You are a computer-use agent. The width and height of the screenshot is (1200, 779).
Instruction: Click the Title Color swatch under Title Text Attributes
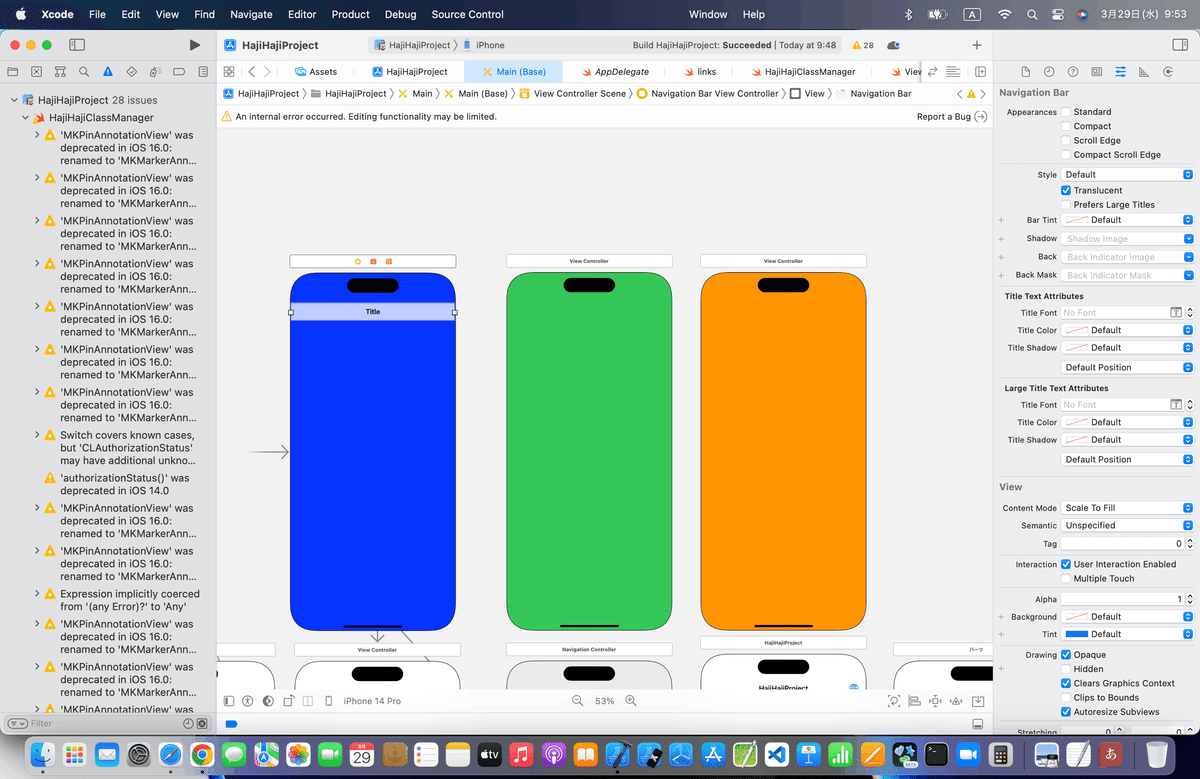(1076, 330)
